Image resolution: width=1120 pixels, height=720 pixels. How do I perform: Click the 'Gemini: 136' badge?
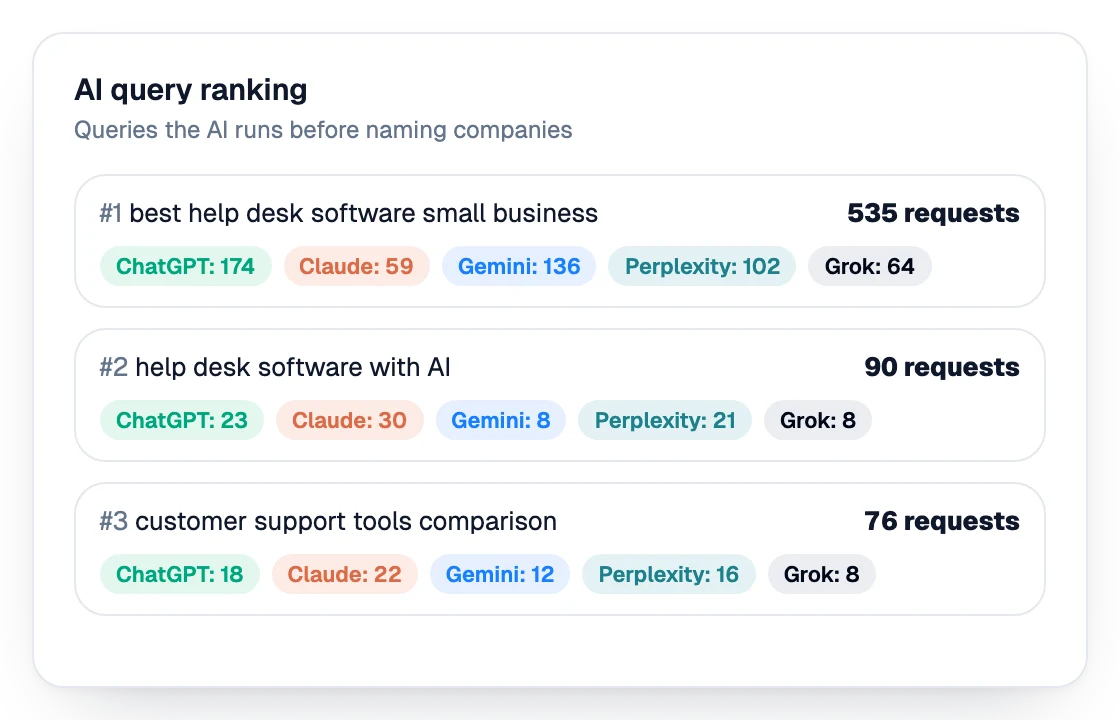click(x=519, y=266)
